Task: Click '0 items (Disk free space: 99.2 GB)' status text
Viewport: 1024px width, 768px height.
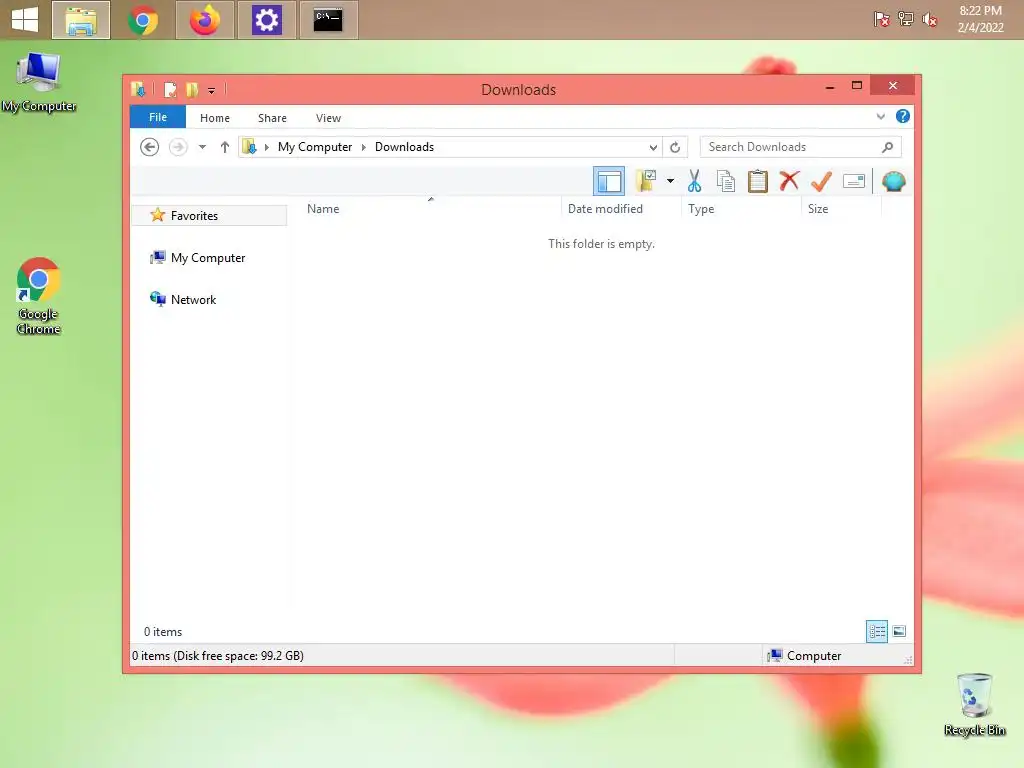Action: pos(217,656)
